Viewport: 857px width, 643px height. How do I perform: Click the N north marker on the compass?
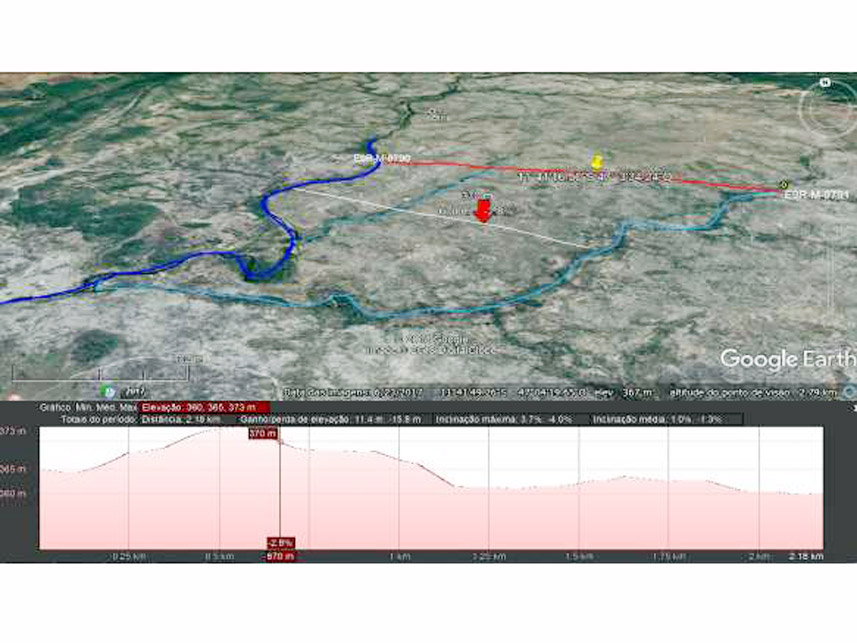pyautogui.click(x=826, y=83)
